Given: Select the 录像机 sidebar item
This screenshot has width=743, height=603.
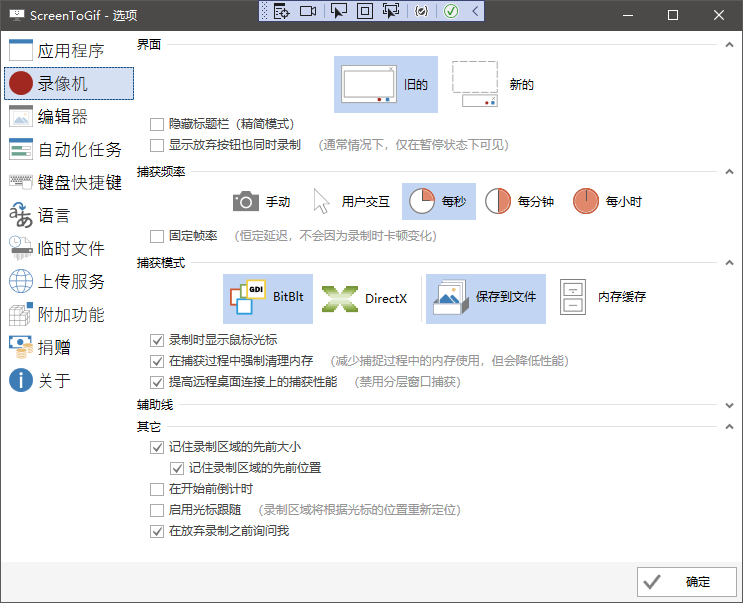Looking at the screenshot, I should pos(69,83).
